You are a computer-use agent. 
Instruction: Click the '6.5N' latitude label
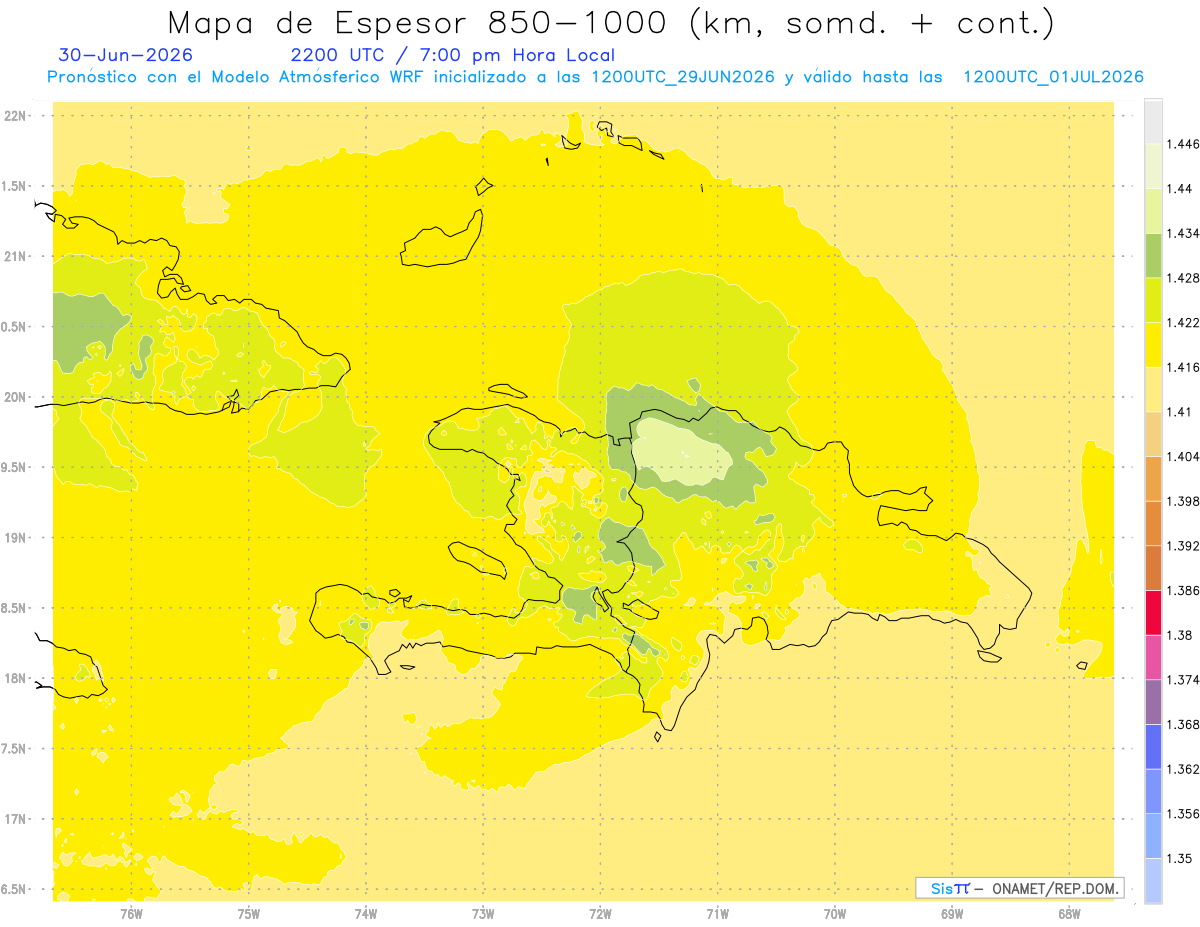click(15, 889)
